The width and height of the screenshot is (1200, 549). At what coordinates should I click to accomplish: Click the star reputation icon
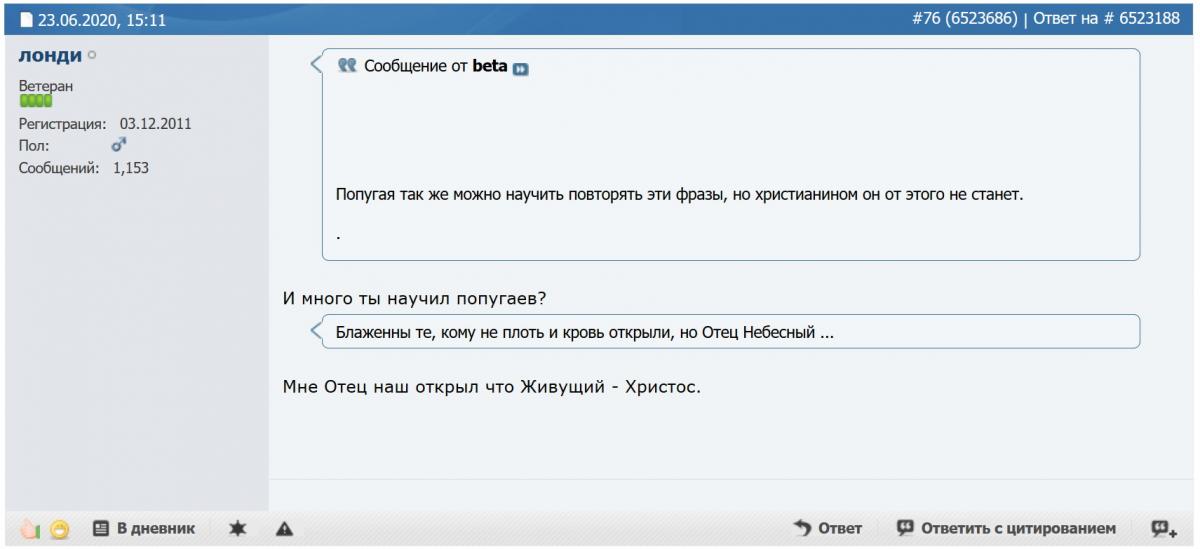click(x=237, y=528)
